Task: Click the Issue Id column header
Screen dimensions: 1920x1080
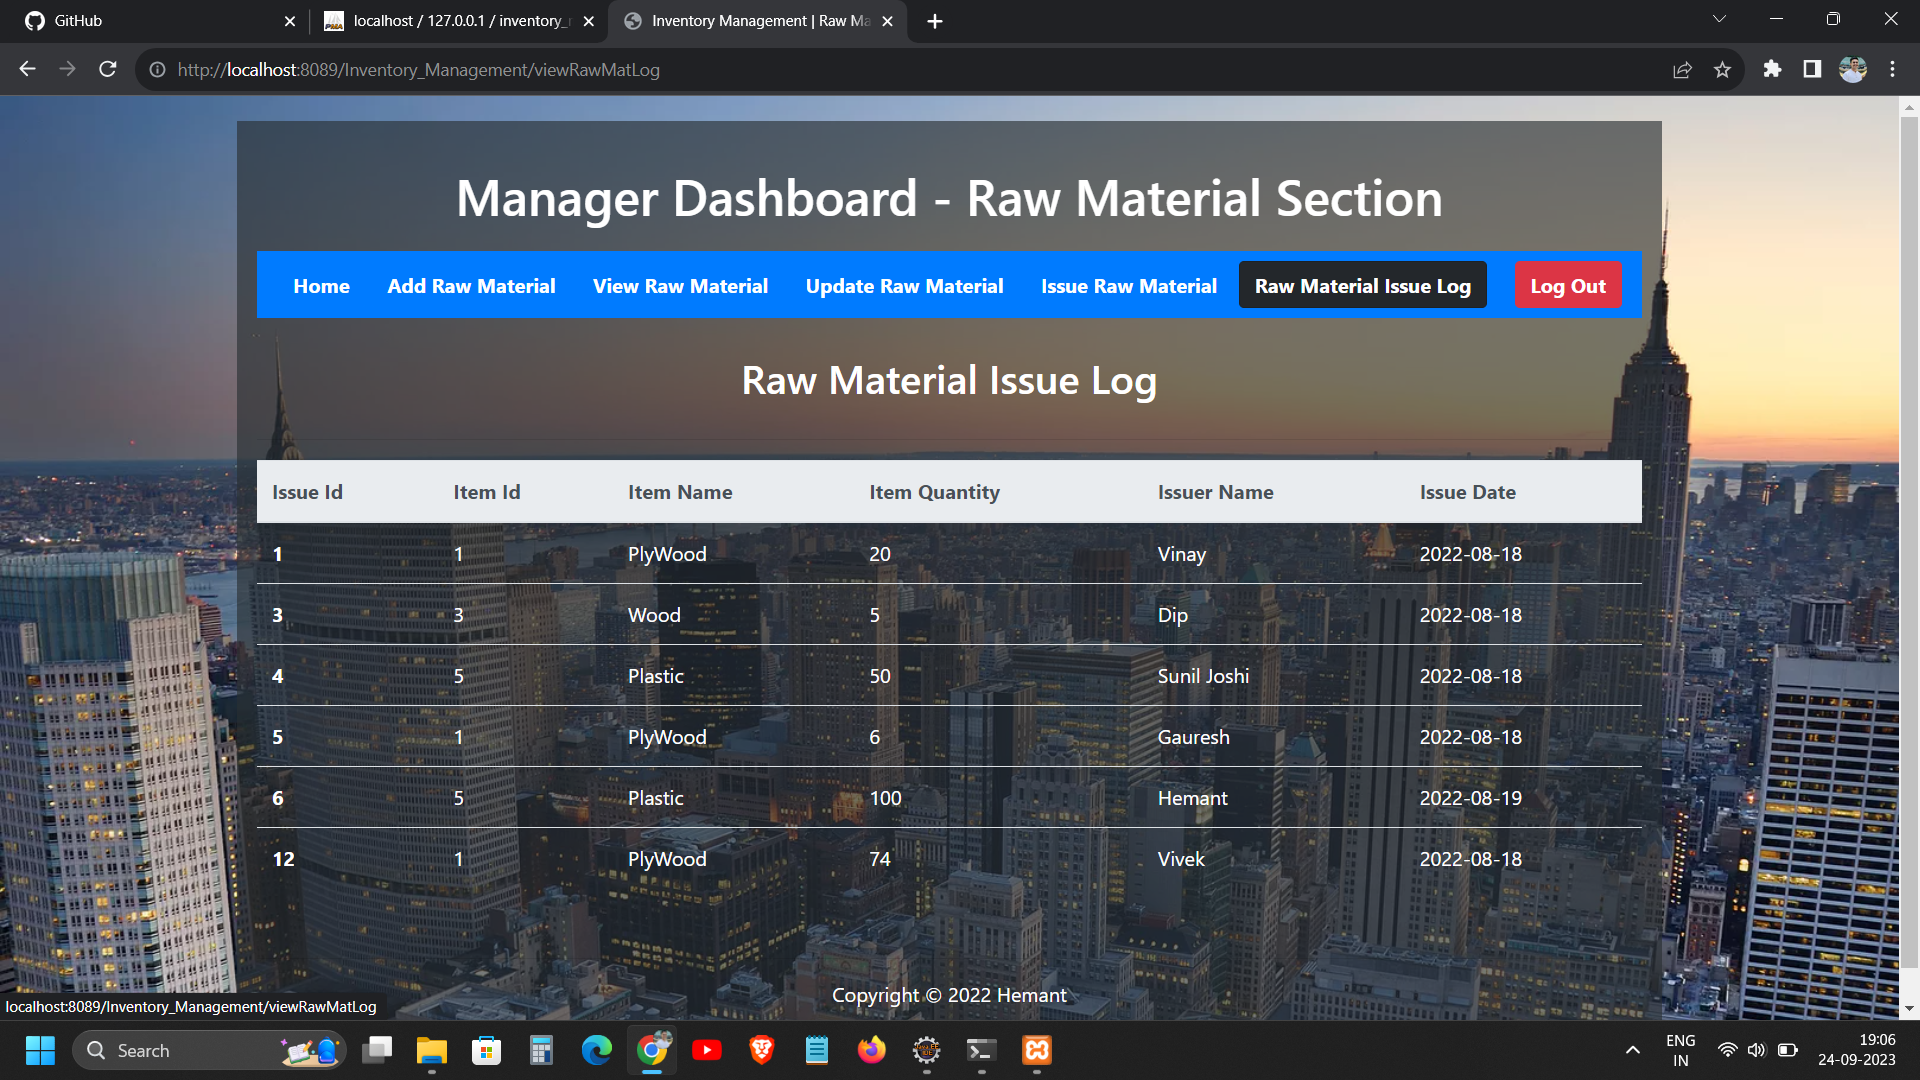Action: coord(307,491)
